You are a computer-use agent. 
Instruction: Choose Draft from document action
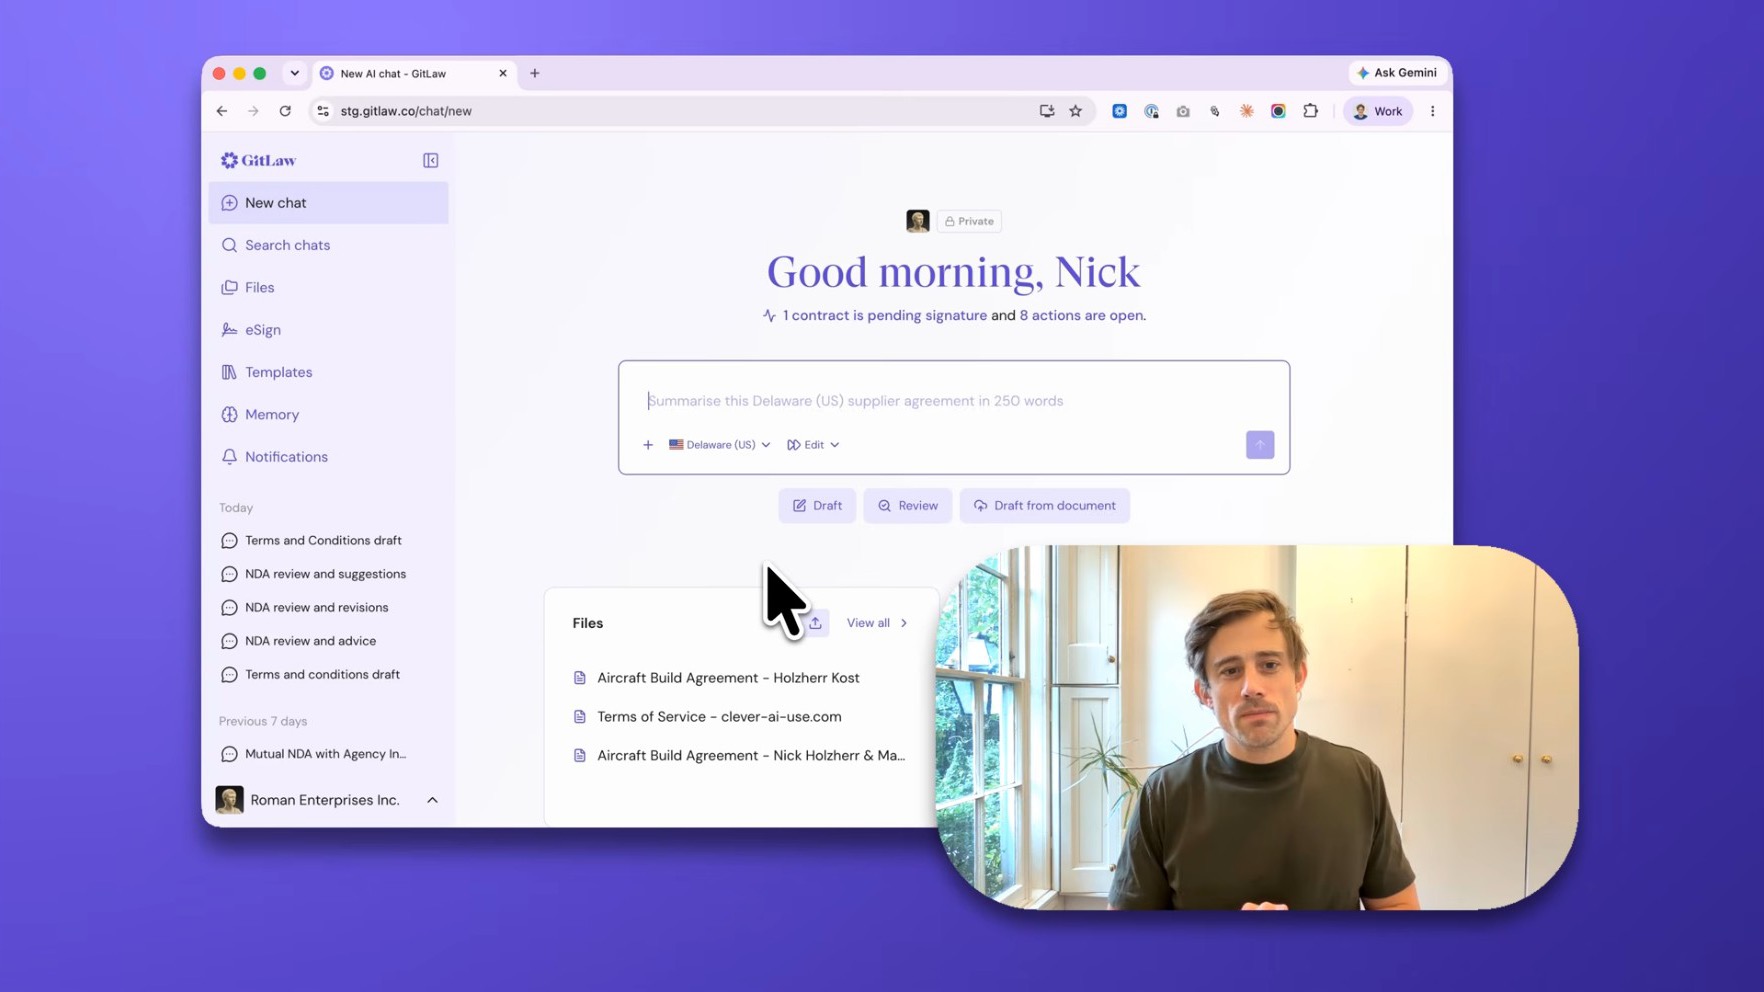[1044, 506]
